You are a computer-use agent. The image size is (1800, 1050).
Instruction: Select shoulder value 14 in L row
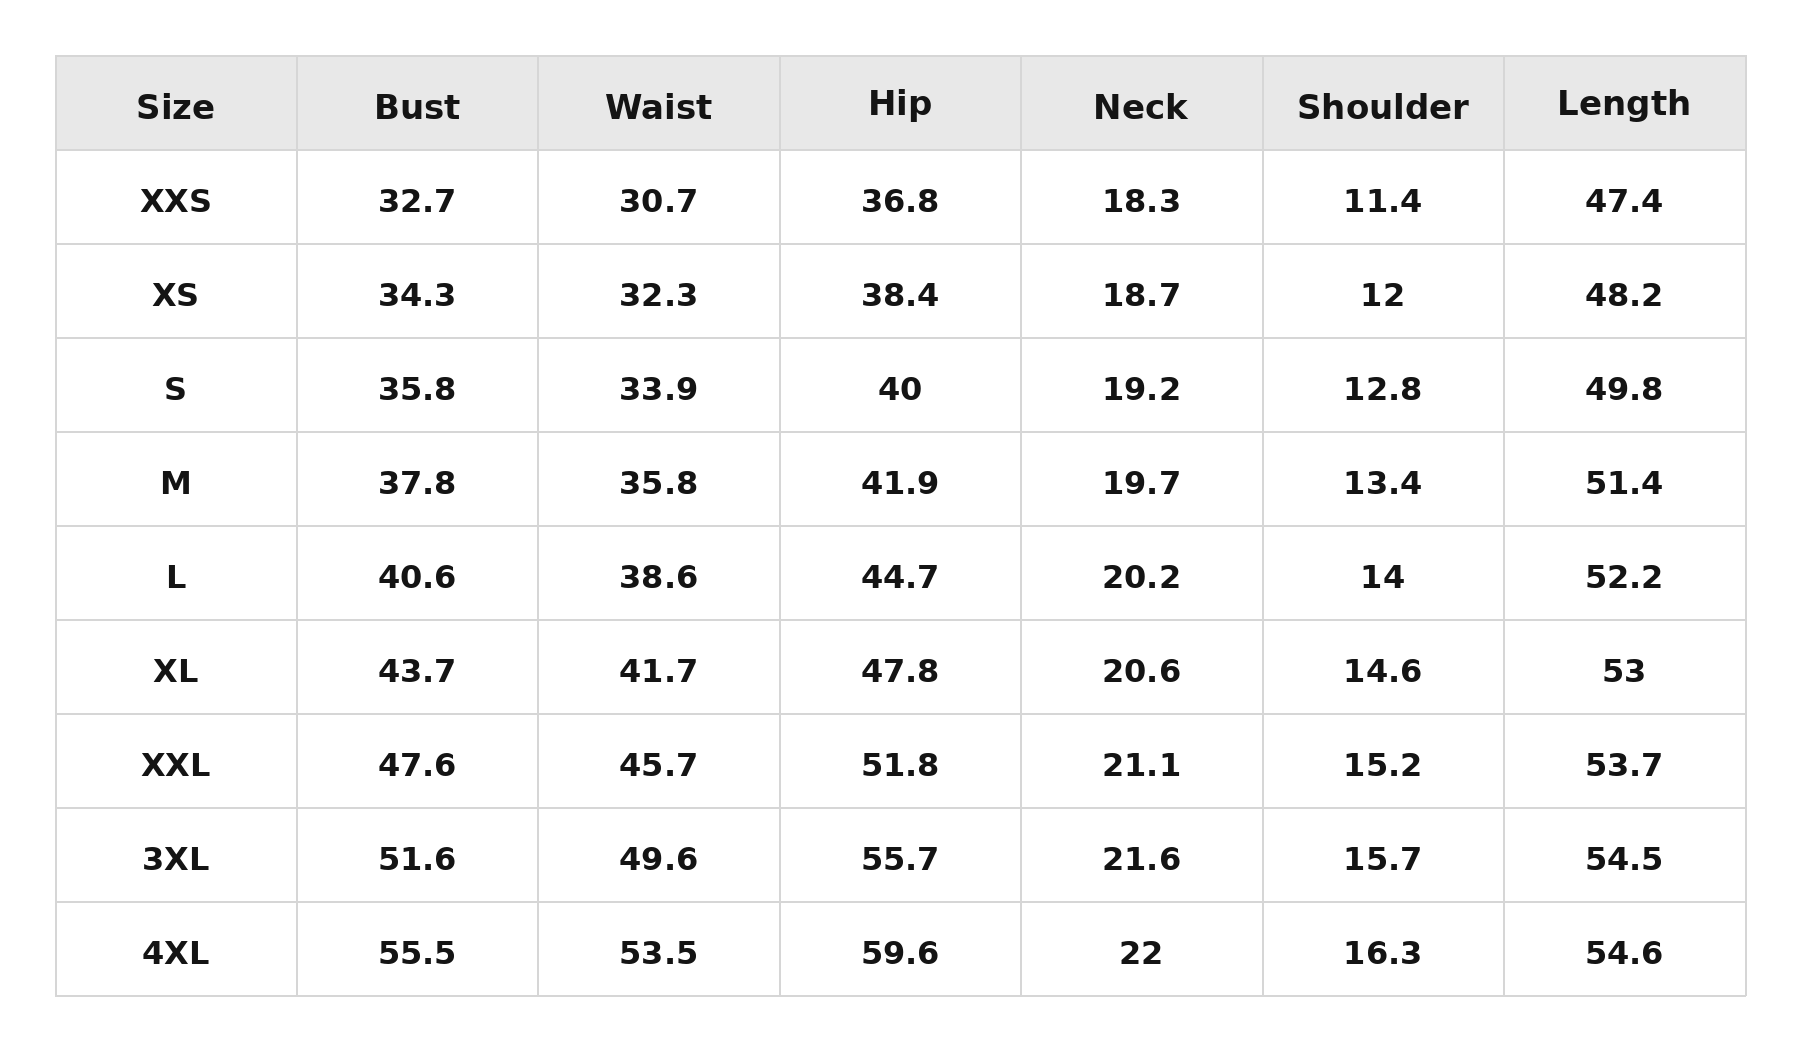point(1383,578)
